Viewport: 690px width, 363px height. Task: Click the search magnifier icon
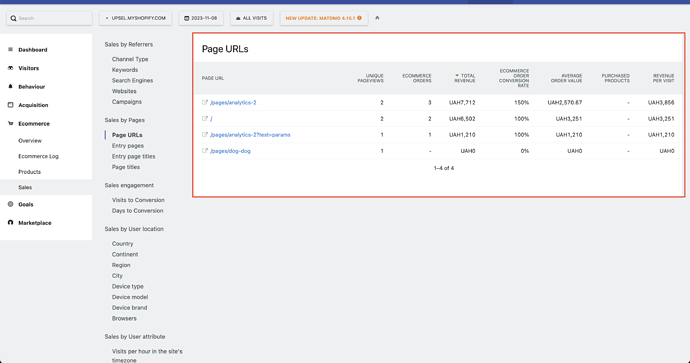point(13,18)
